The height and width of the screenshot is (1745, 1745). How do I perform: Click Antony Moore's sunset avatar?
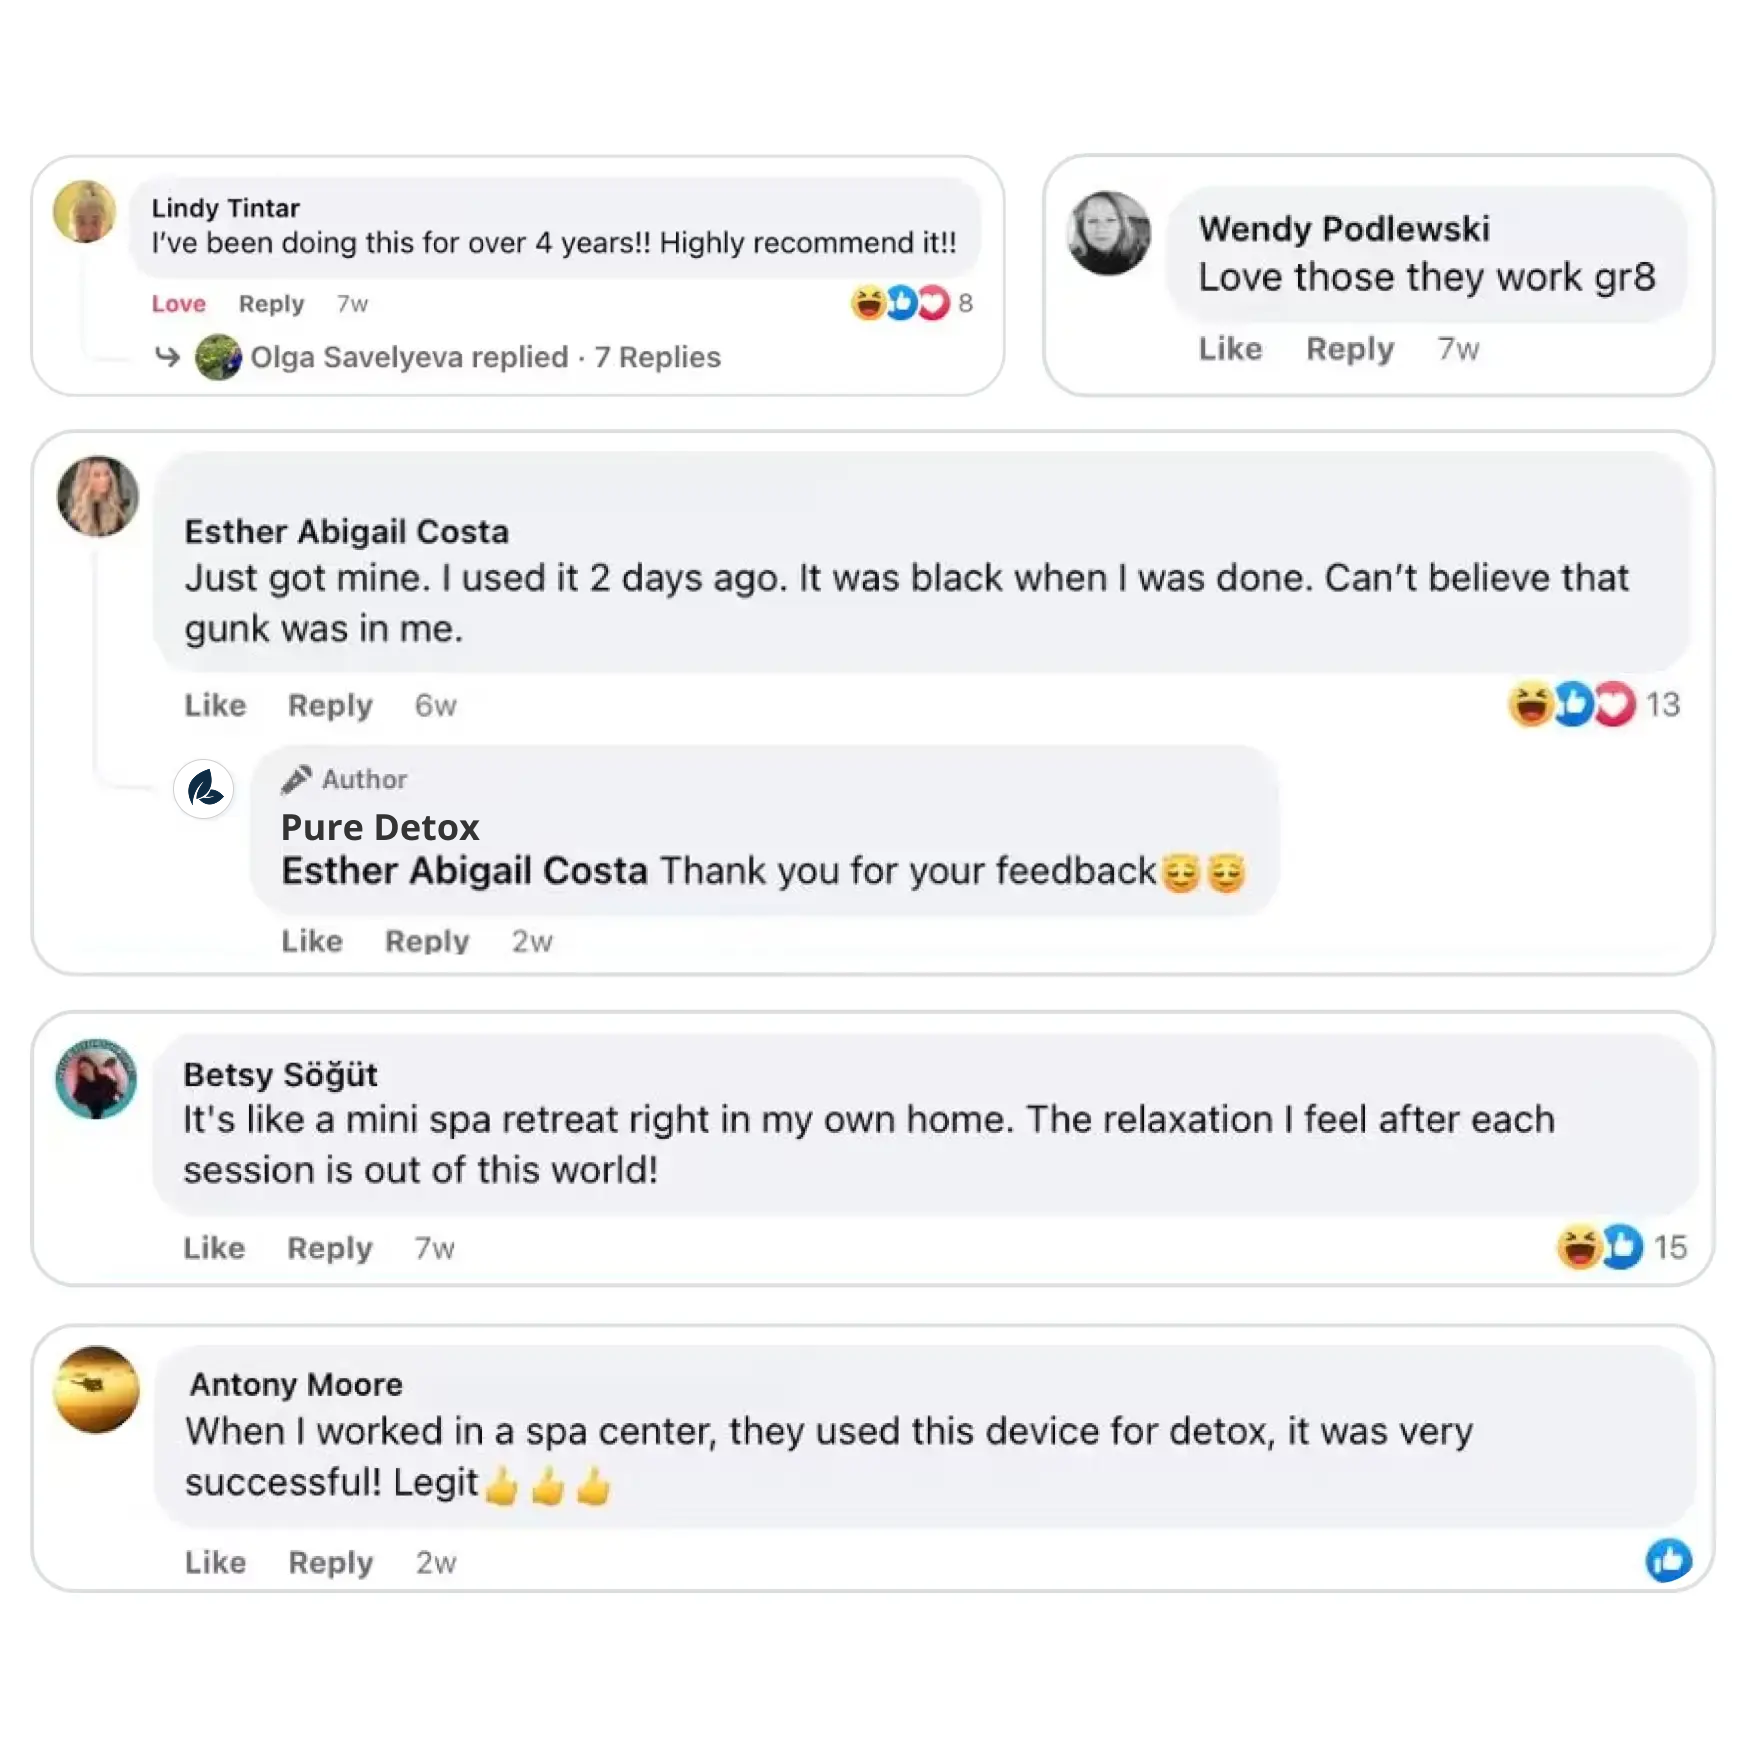click(x=96, y=1389)
